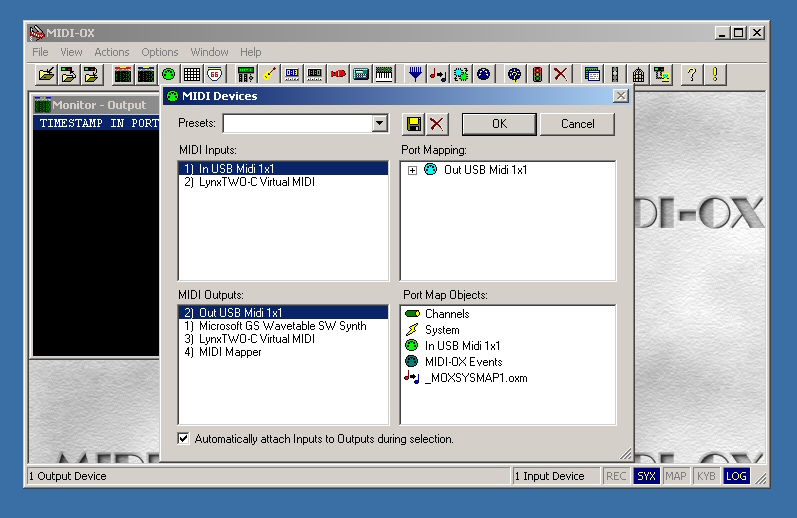Open the File menu

40,52
